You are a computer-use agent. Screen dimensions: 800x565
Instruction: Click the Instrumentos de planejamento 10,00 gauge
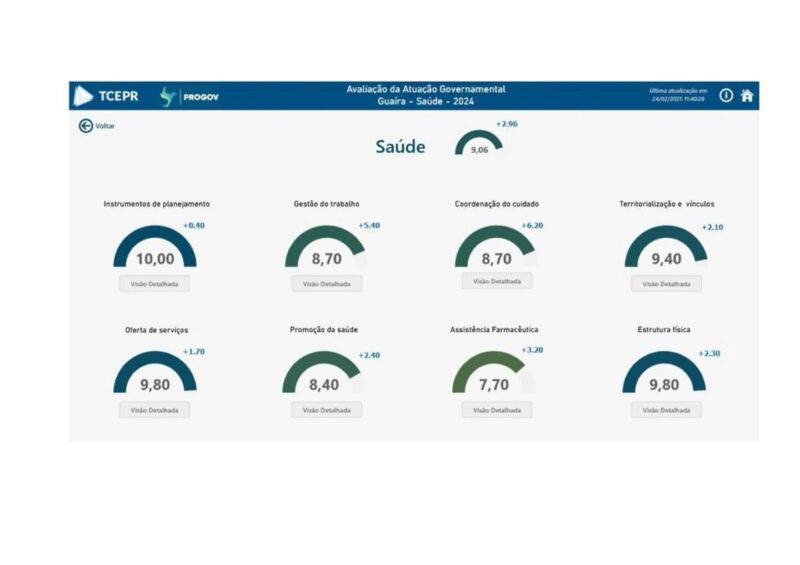[x=154, y=250]
